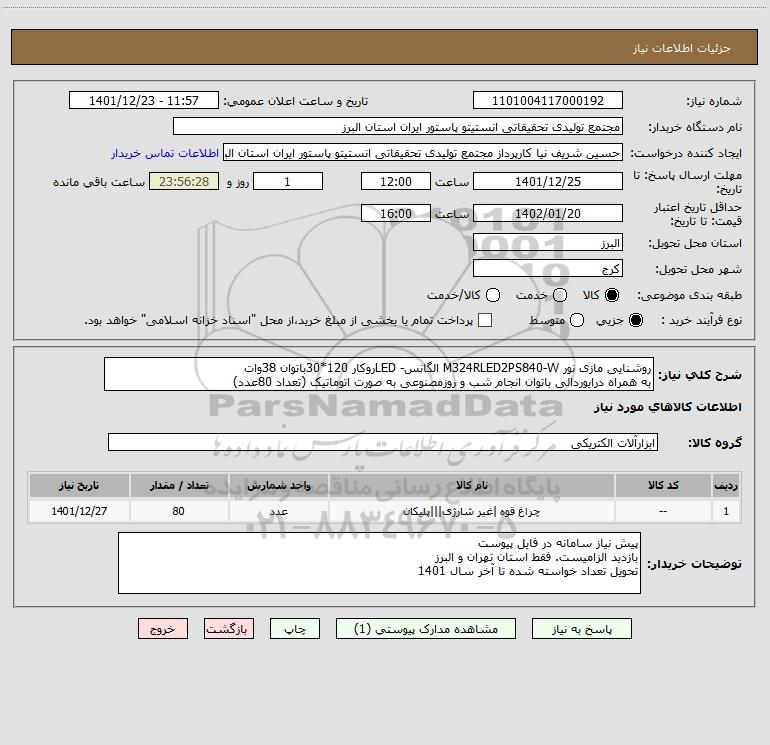Click the remaining time field 23:56:28

tap(184, 181)
